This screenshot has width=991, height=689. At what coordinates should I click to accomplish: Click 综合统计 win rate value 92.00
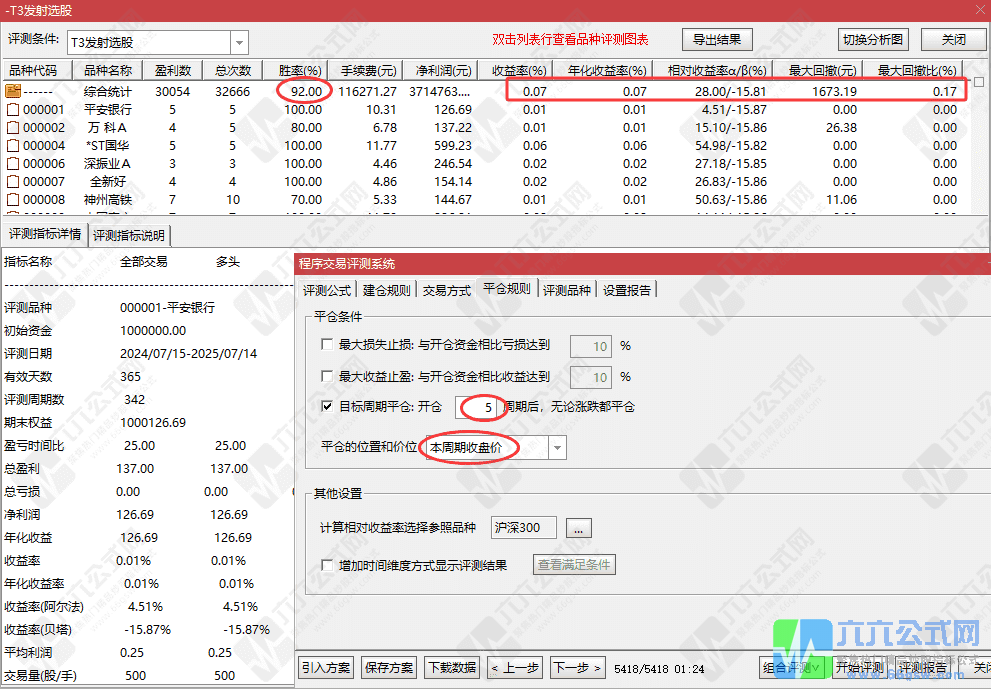306,92
